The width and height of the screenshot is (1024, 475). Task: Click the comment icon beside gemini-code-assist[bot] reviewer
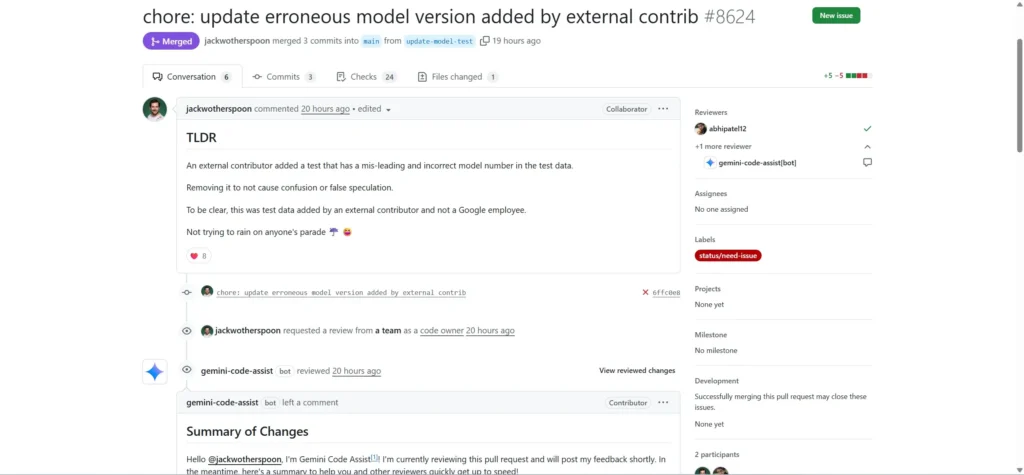(x=867, y=162)
